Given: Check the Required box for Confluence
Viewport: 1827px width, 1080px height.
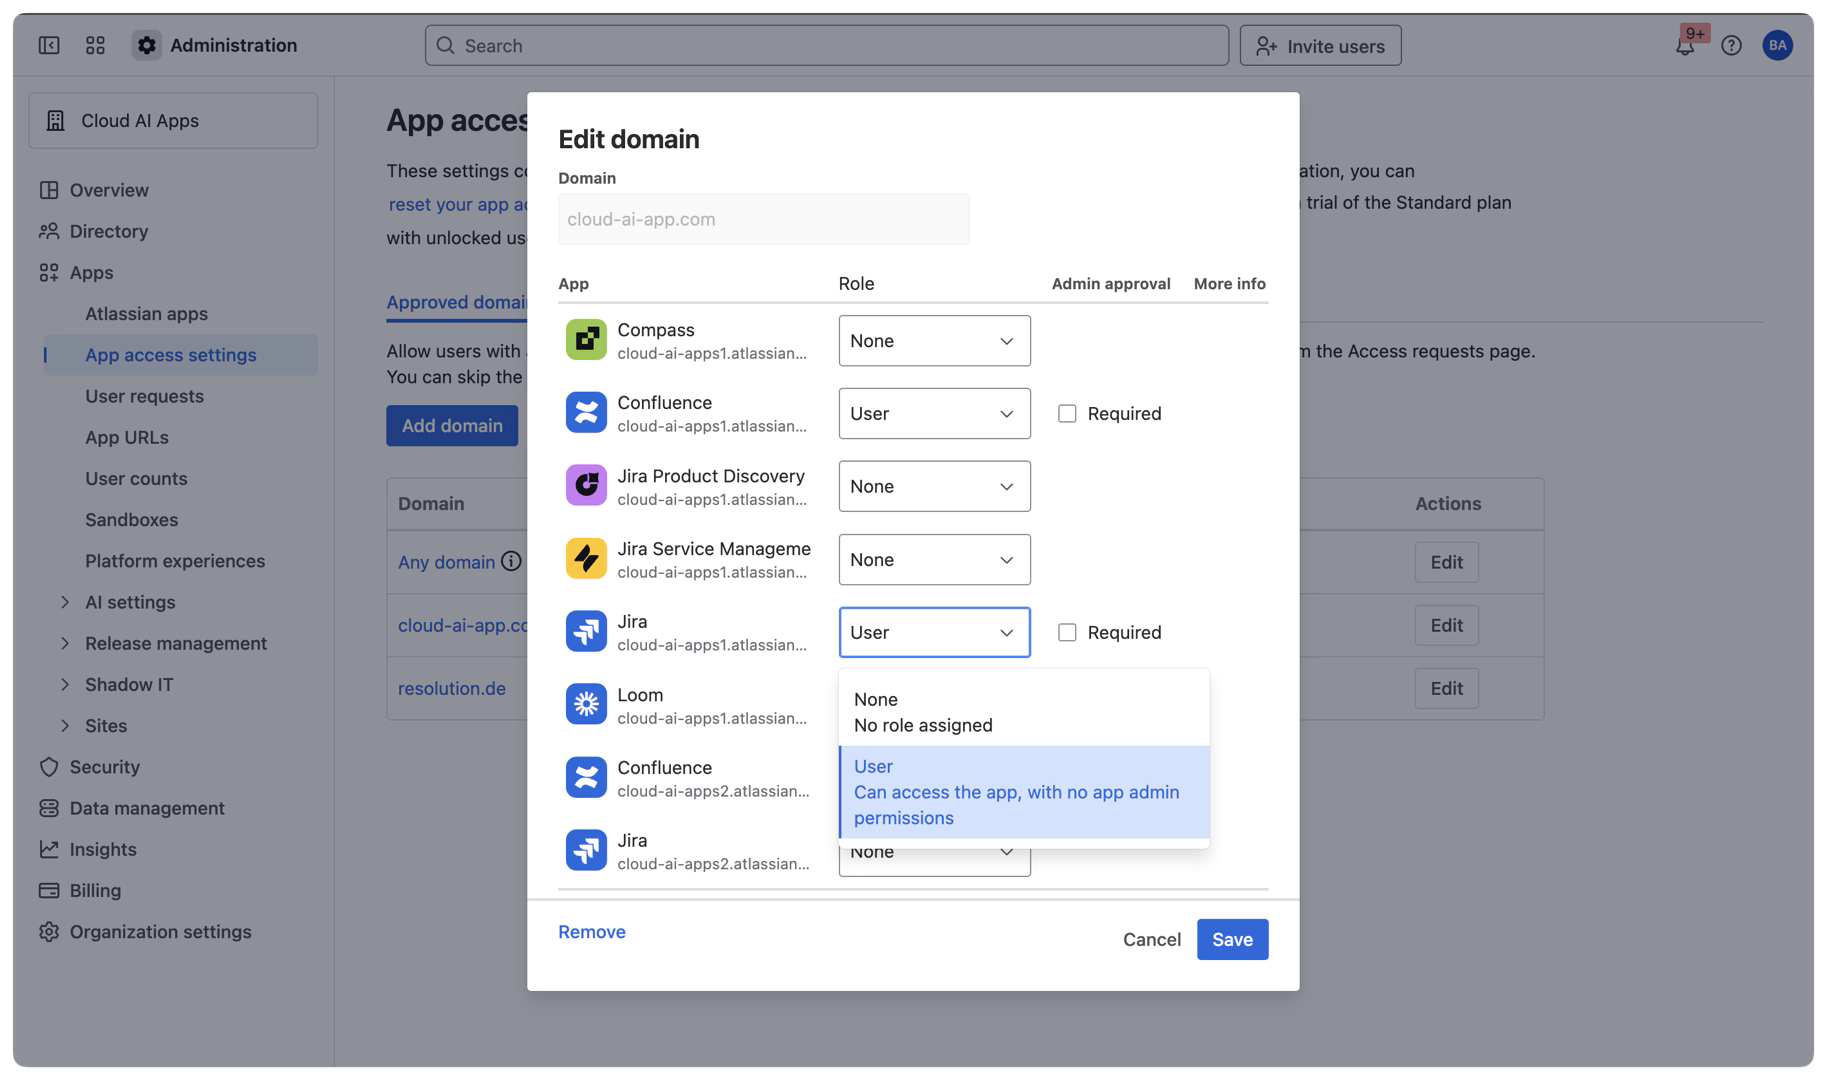Looking at the screenshot, I should point(1067,412).
